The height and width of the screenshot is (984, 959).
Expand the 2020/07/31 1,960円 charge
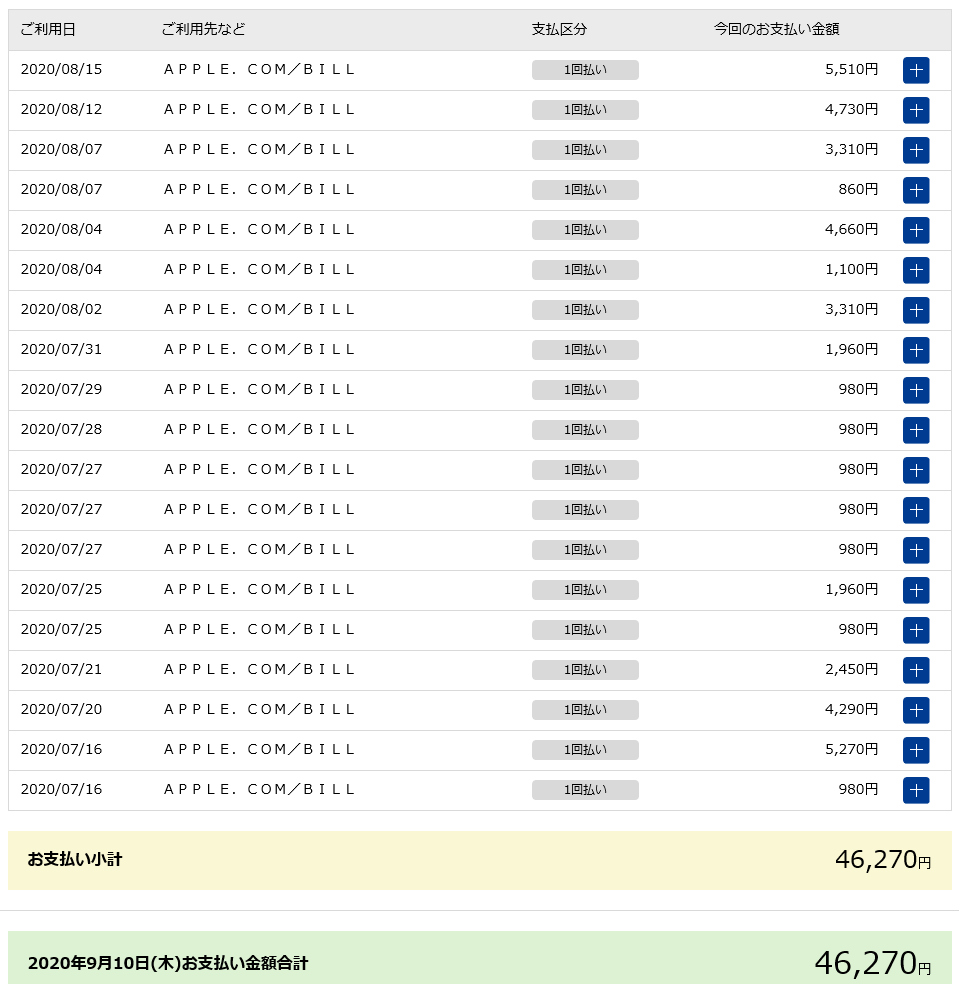pos(916,350)
